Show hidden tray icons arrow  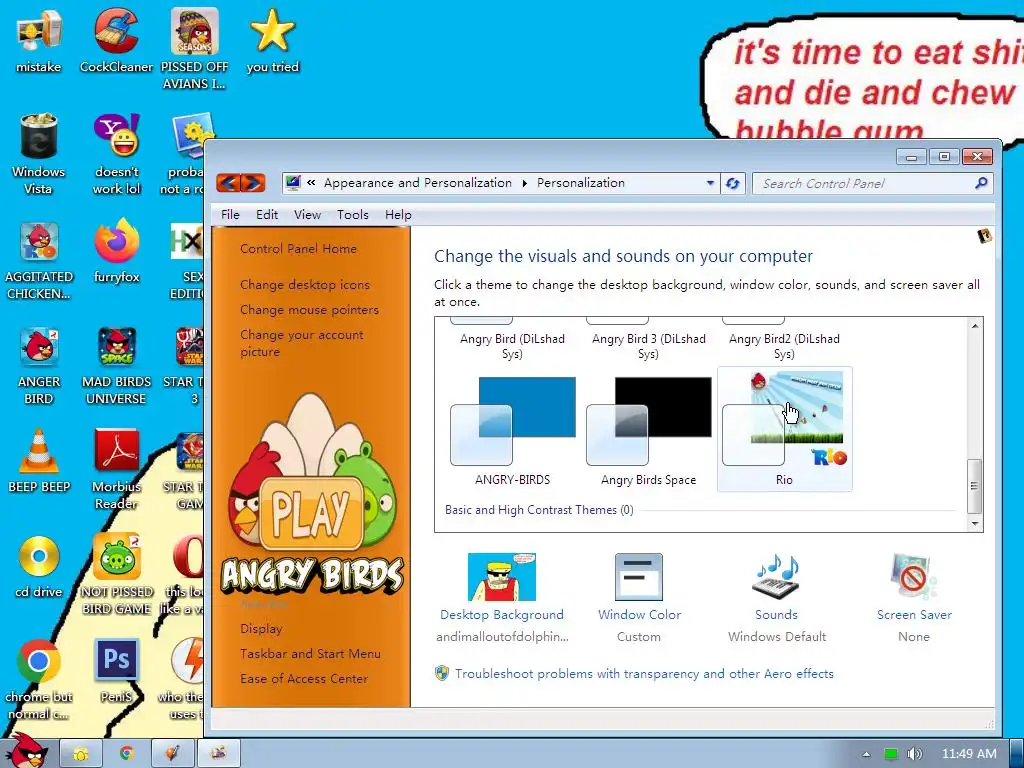point(867,754)
